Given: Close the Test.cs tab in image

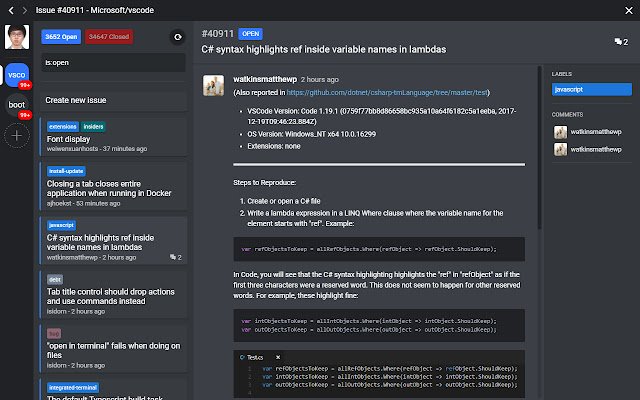Looking at the screenshot, I should click(x=278, y=358).
